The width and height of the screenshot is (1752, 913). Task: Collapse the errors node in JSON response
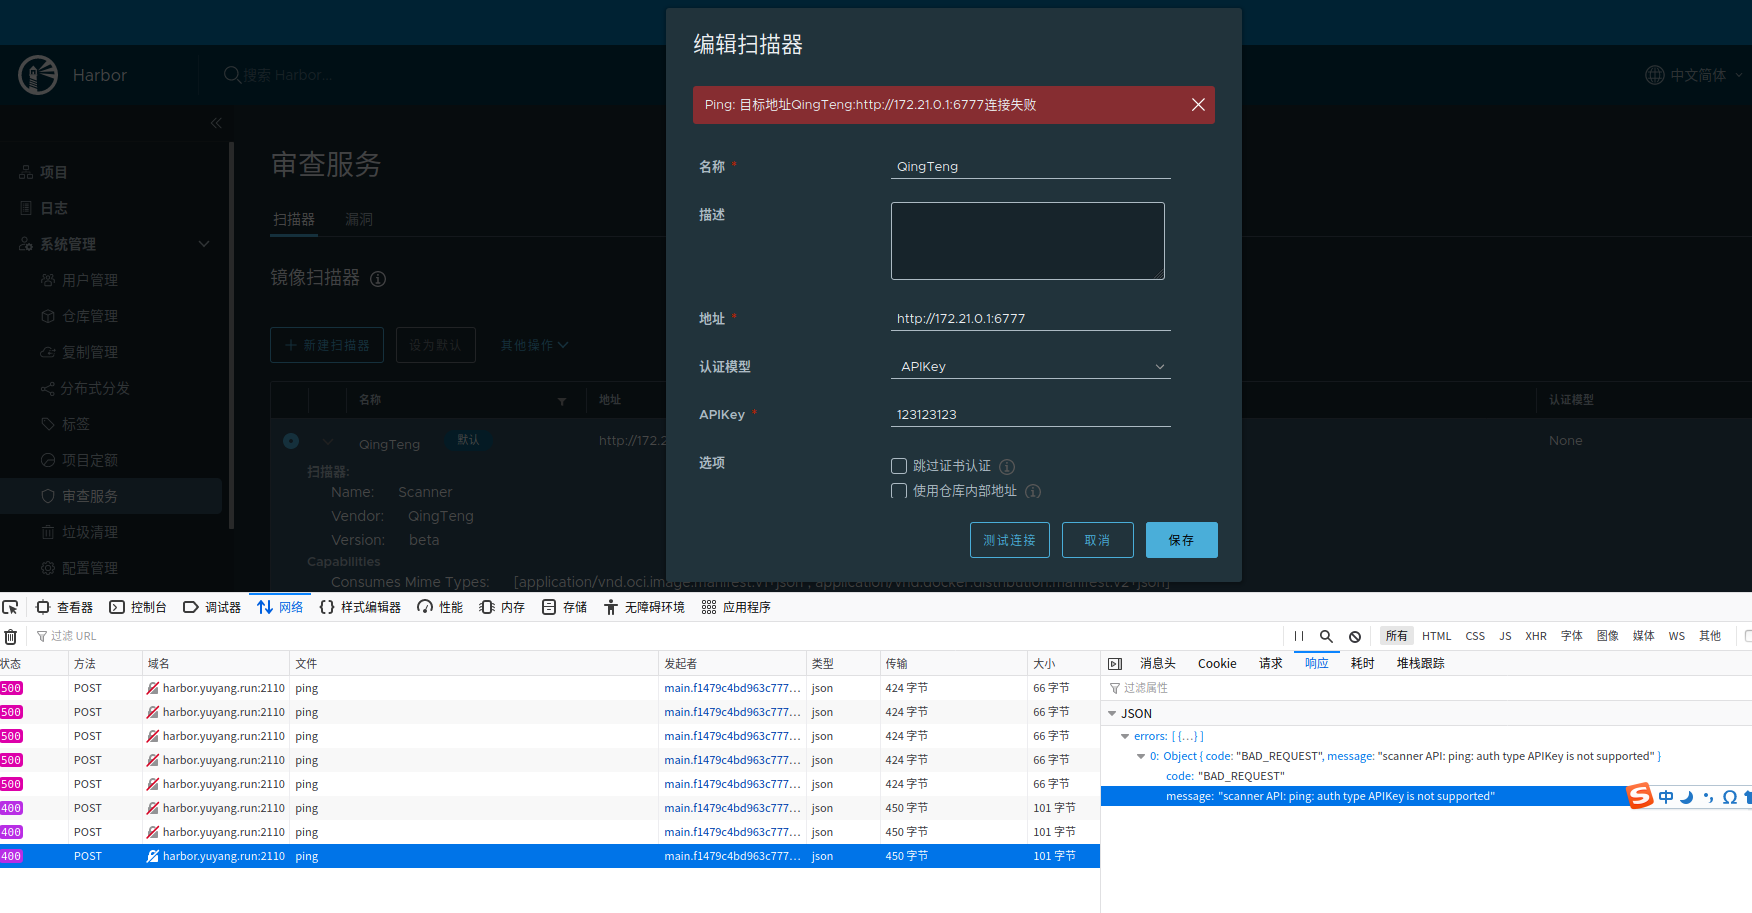1124,735
